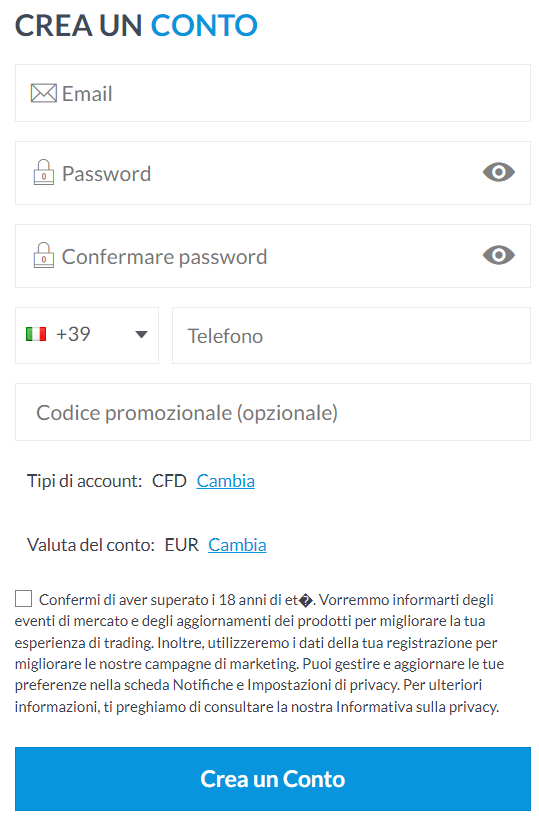Click Cambia next to Tipi di account CFD

(x=225, y=480)
